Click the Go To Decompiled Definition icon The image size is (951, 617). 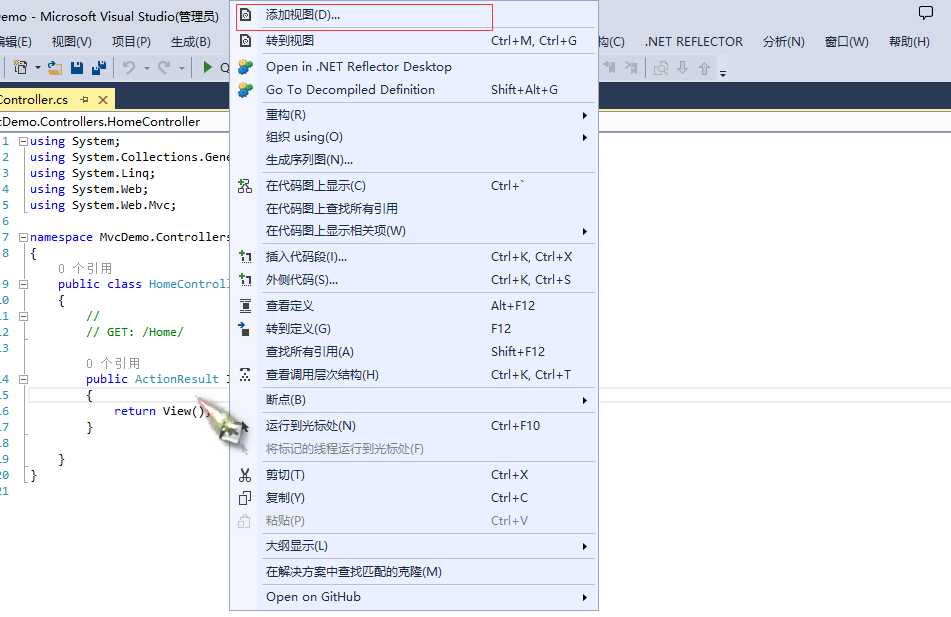245,90
